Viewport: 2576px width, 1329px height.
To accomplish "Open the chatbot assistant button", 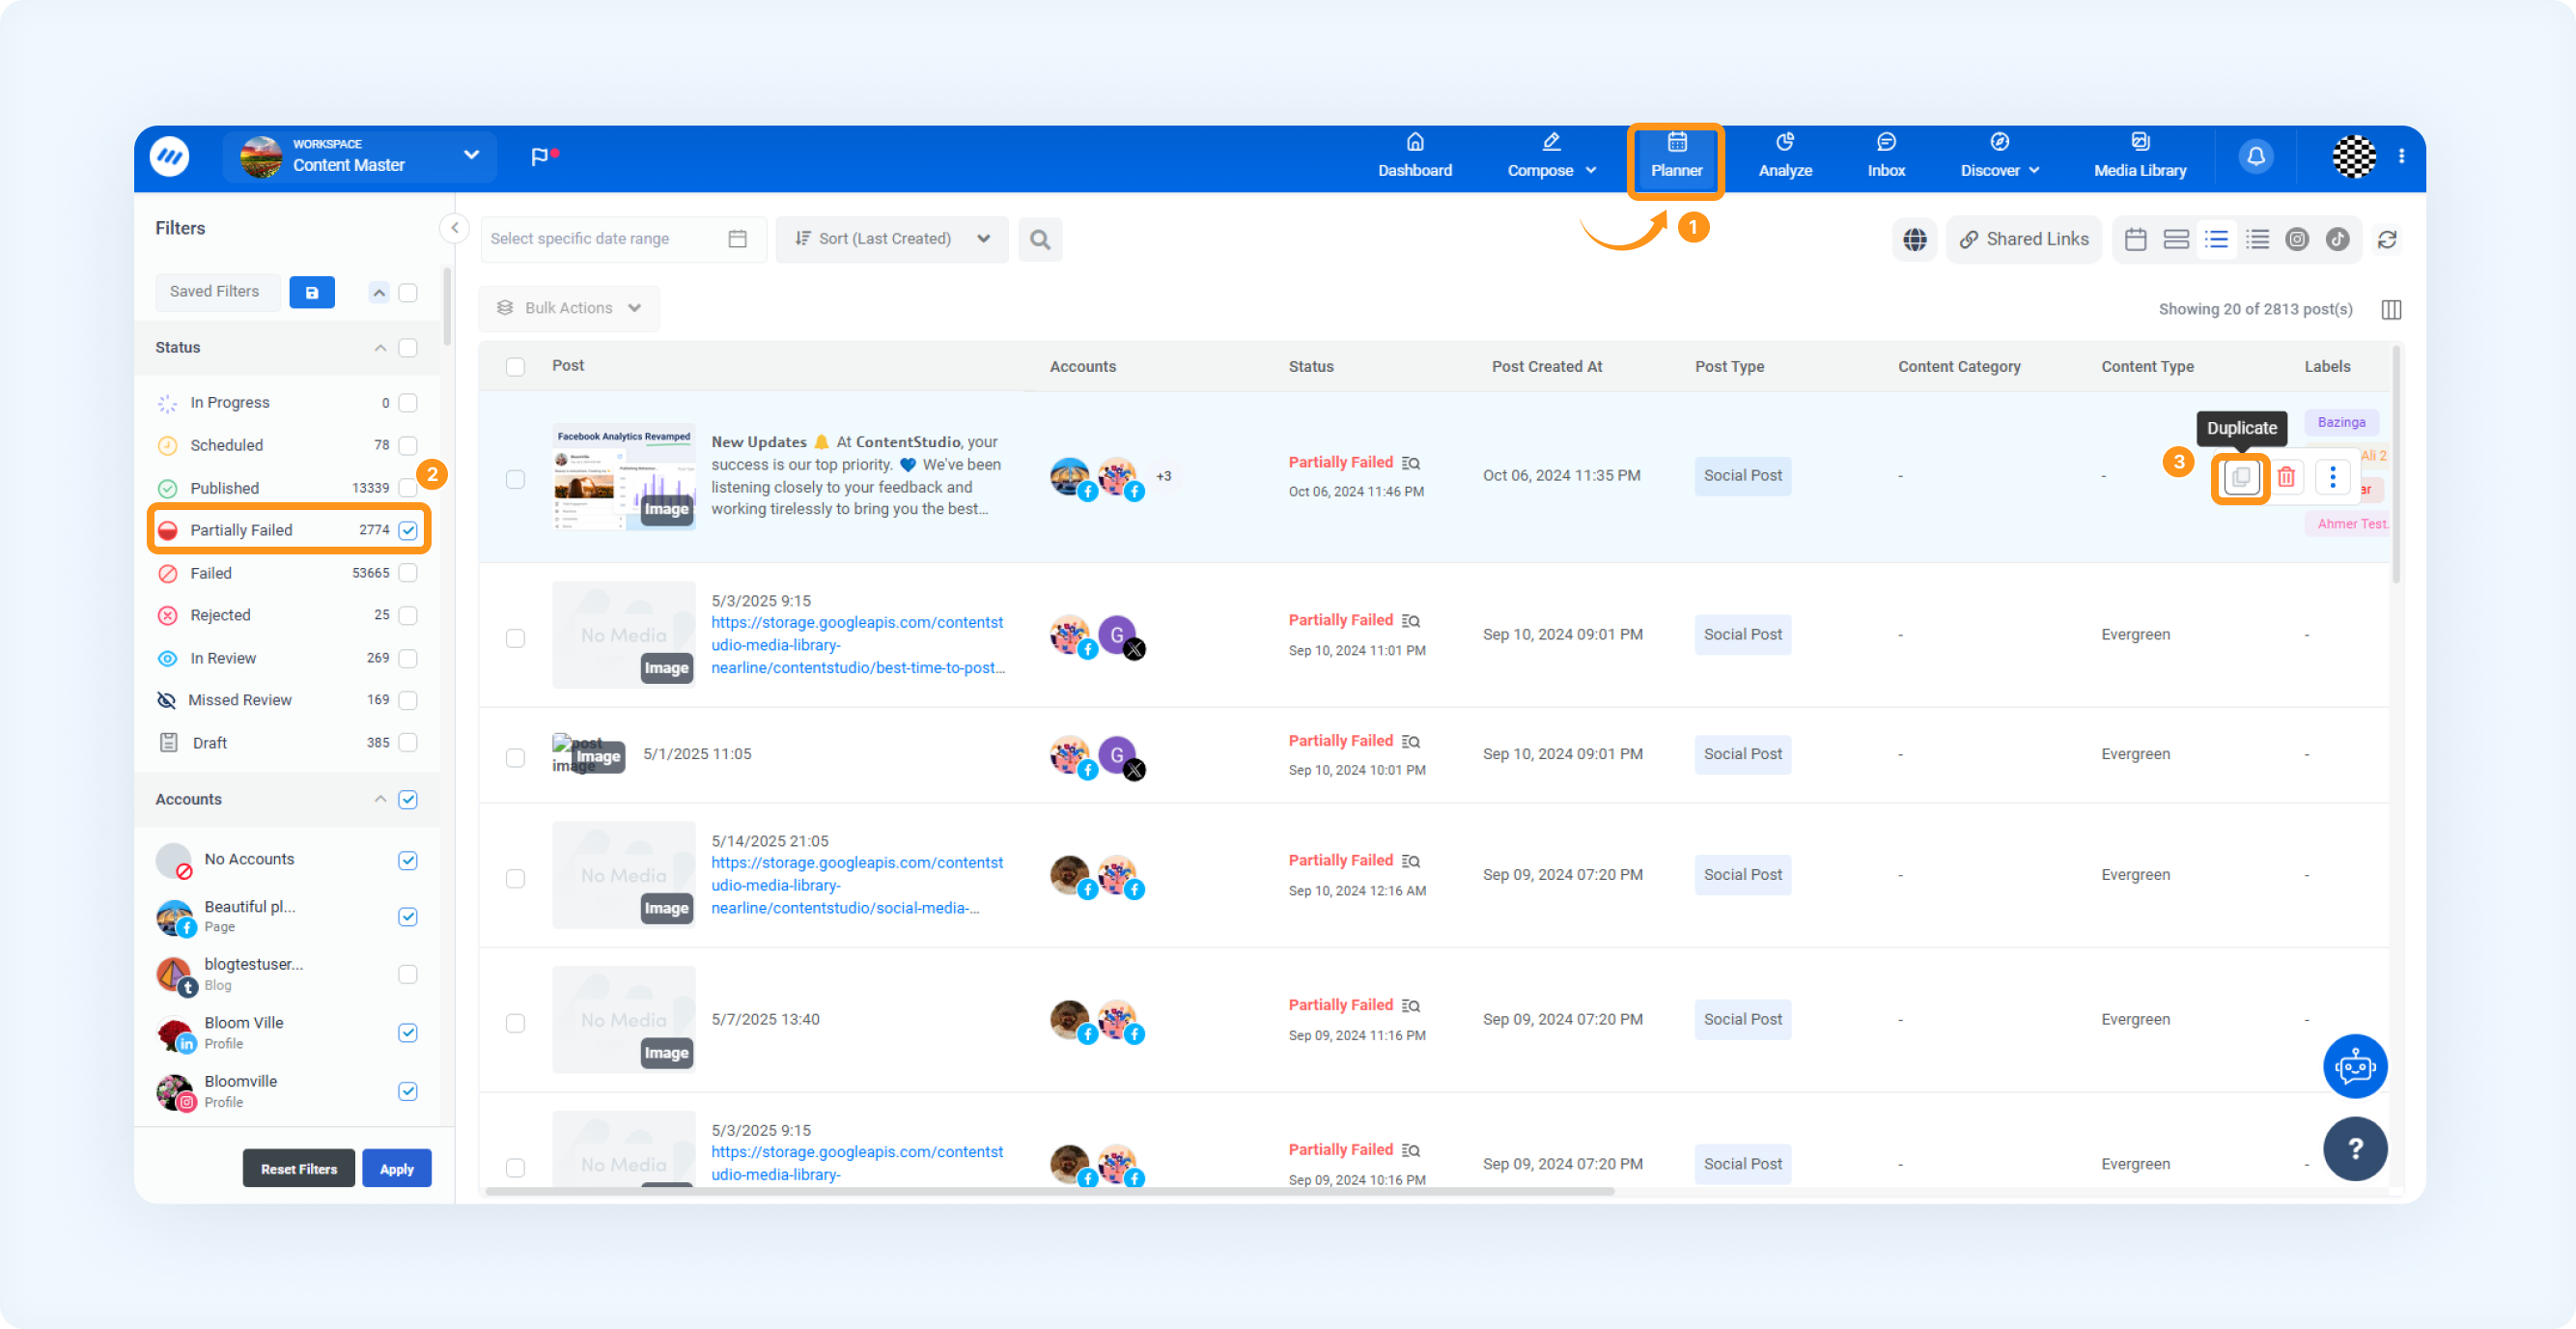I will pyautogui.click(x=2355, y=1066).
